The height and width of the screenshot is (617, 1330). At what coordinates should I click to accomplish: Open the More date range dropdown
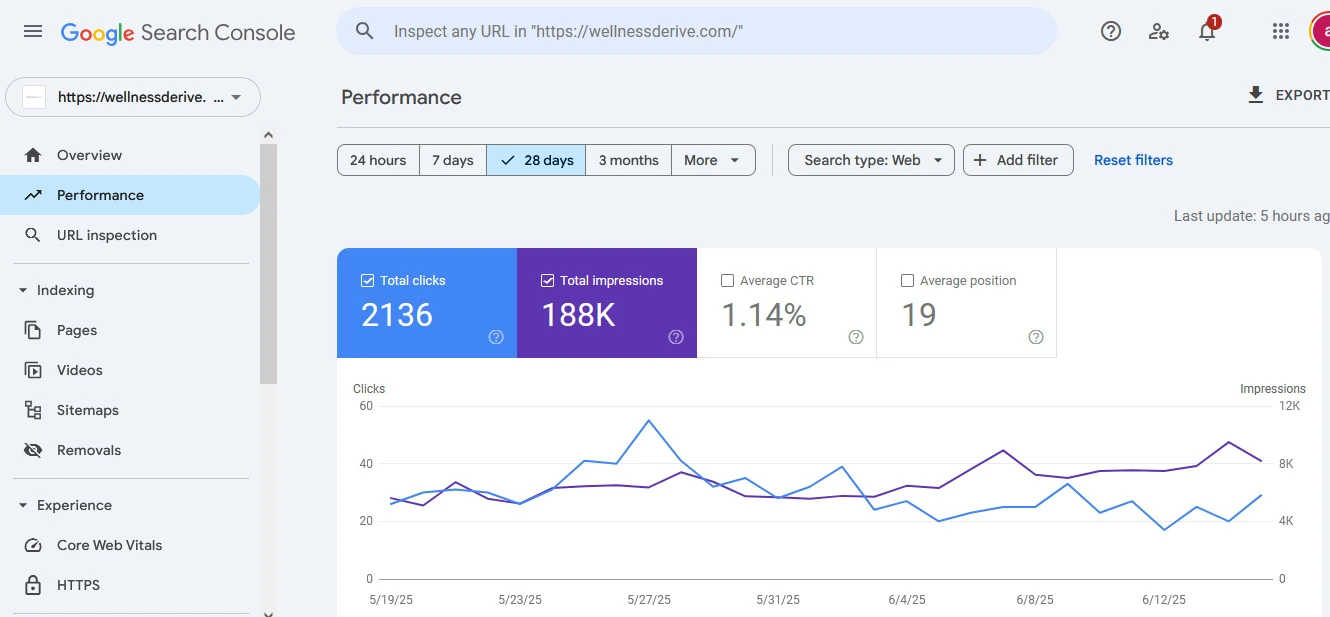713,160
